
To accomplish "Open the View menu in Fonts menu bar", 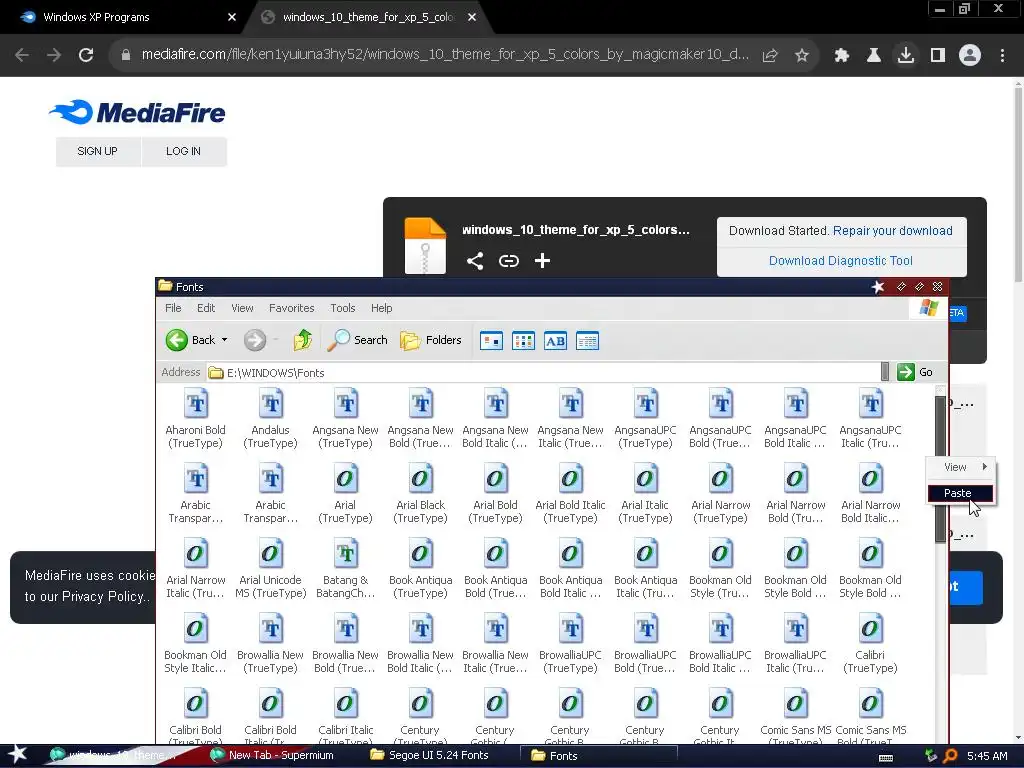I will 242,308.
